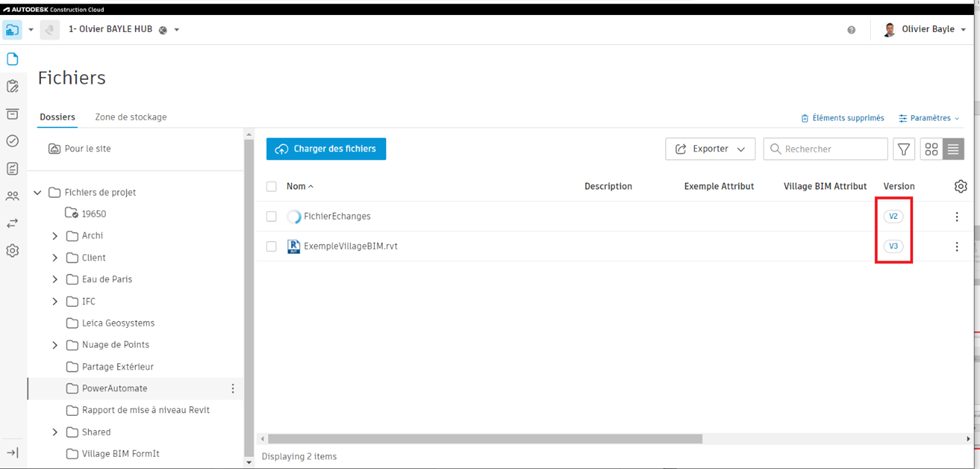Select the Village BIM FormIt folder
The width and height of the screenshot is (980, 469).
[x=121, y=454]
